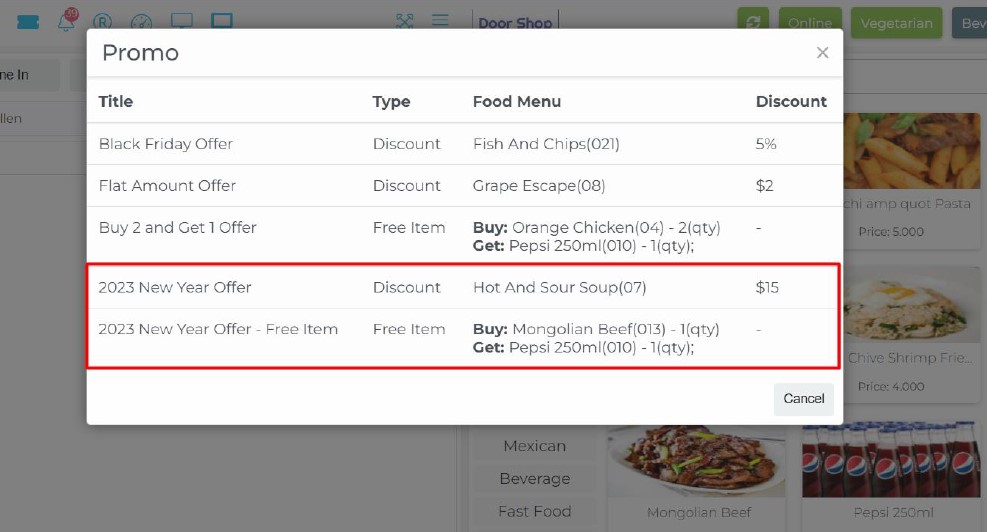Viewport: 987px width, 532px height.
Task: Pick the 2023 New Year Offer discount row
Action: pos(174,288)
